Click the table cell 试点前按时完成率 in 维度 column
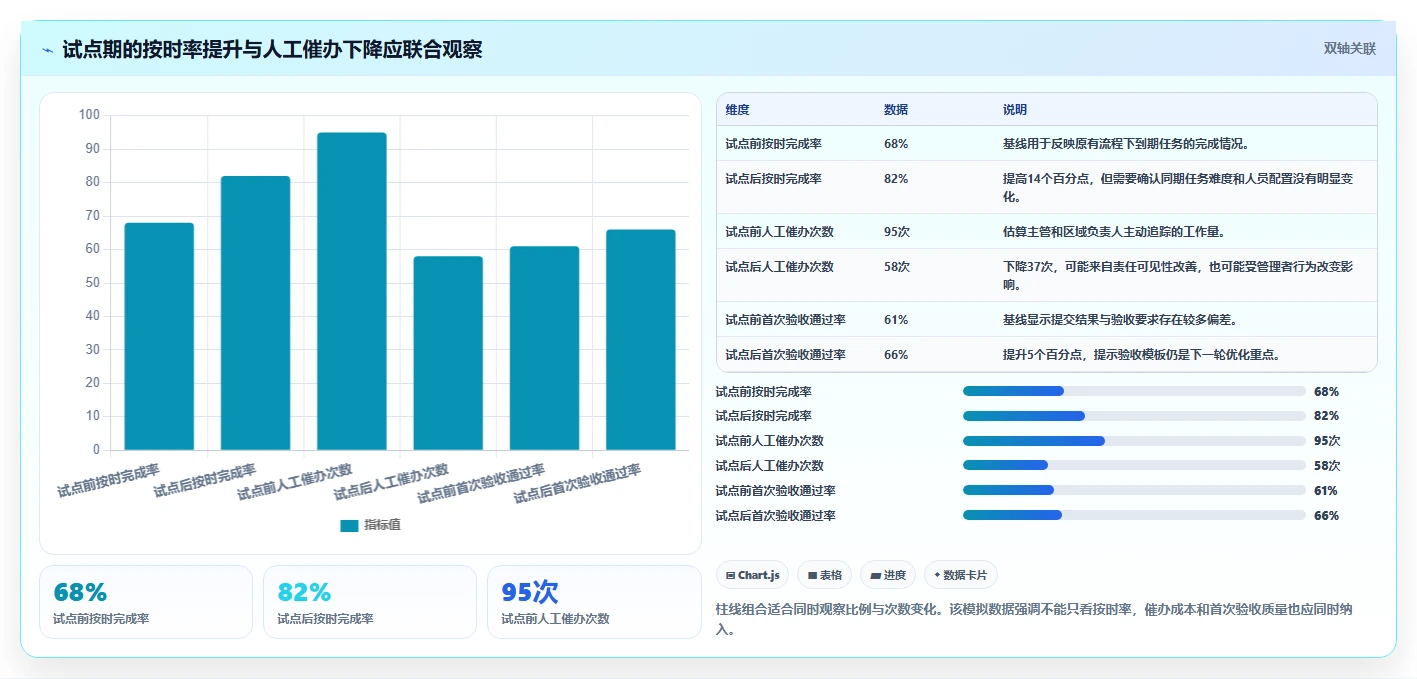 (x=774, y=143)
